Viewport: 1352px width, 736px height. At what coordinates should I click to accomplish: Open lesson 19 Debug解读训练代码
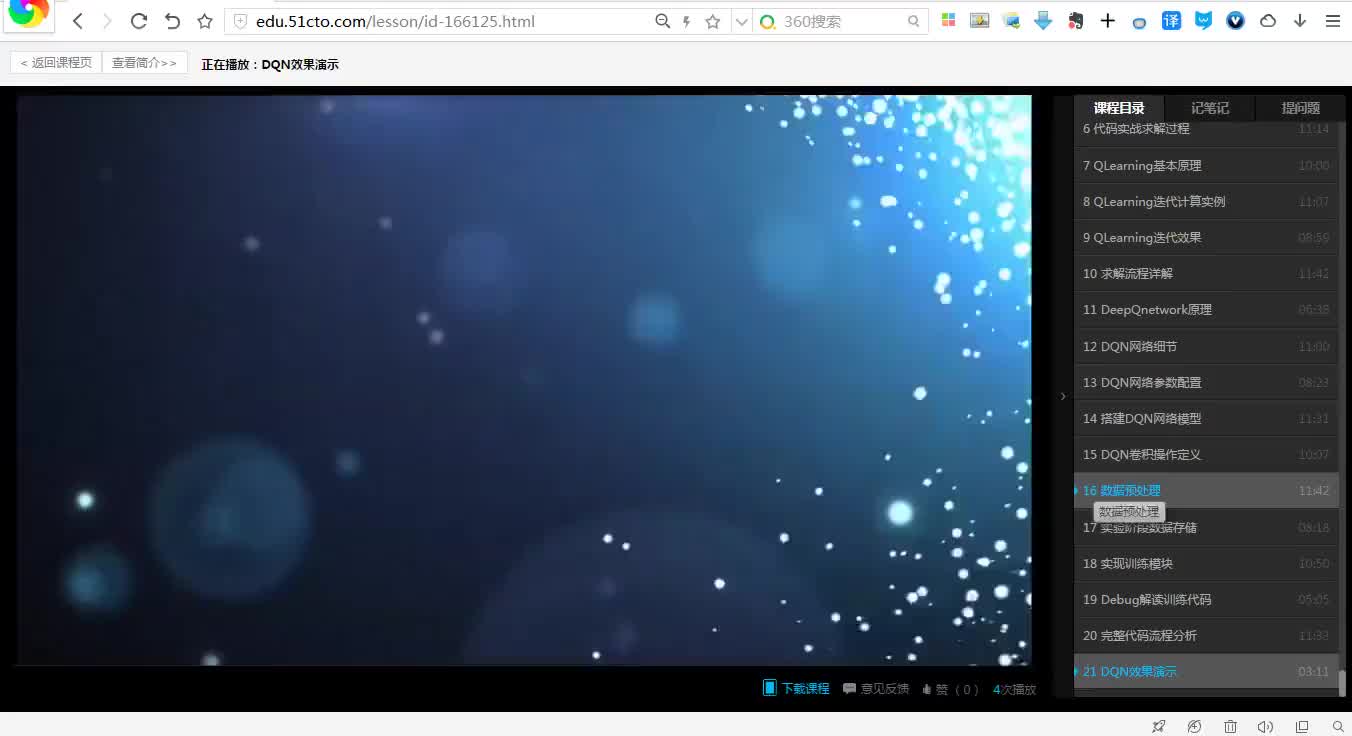[1206, 599]
